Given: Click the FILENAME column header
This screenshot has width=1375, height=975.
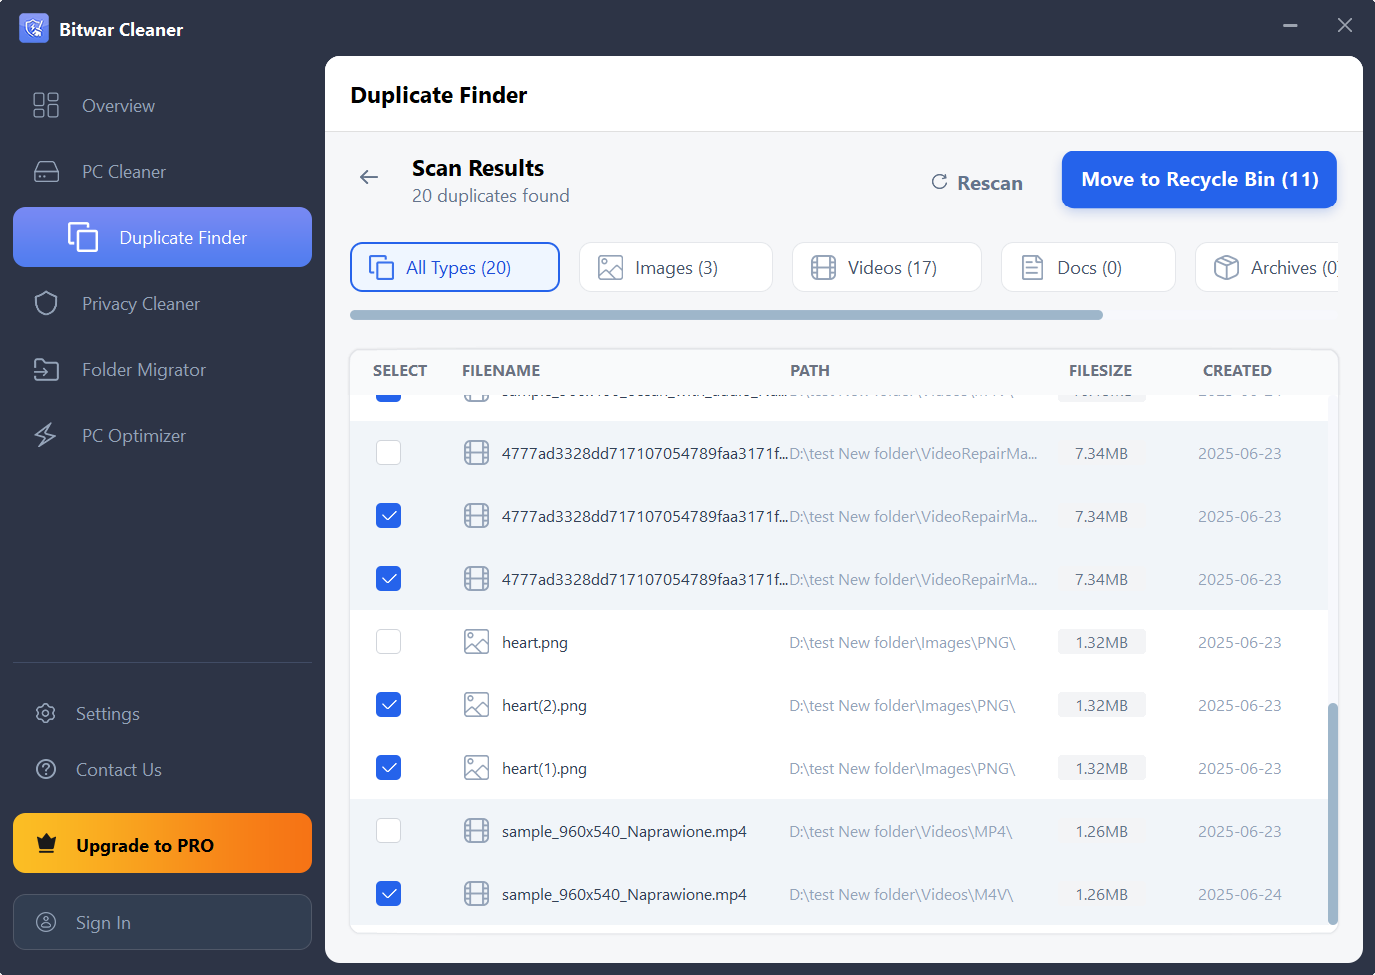Looking at the screenshot, I should 501,370.
